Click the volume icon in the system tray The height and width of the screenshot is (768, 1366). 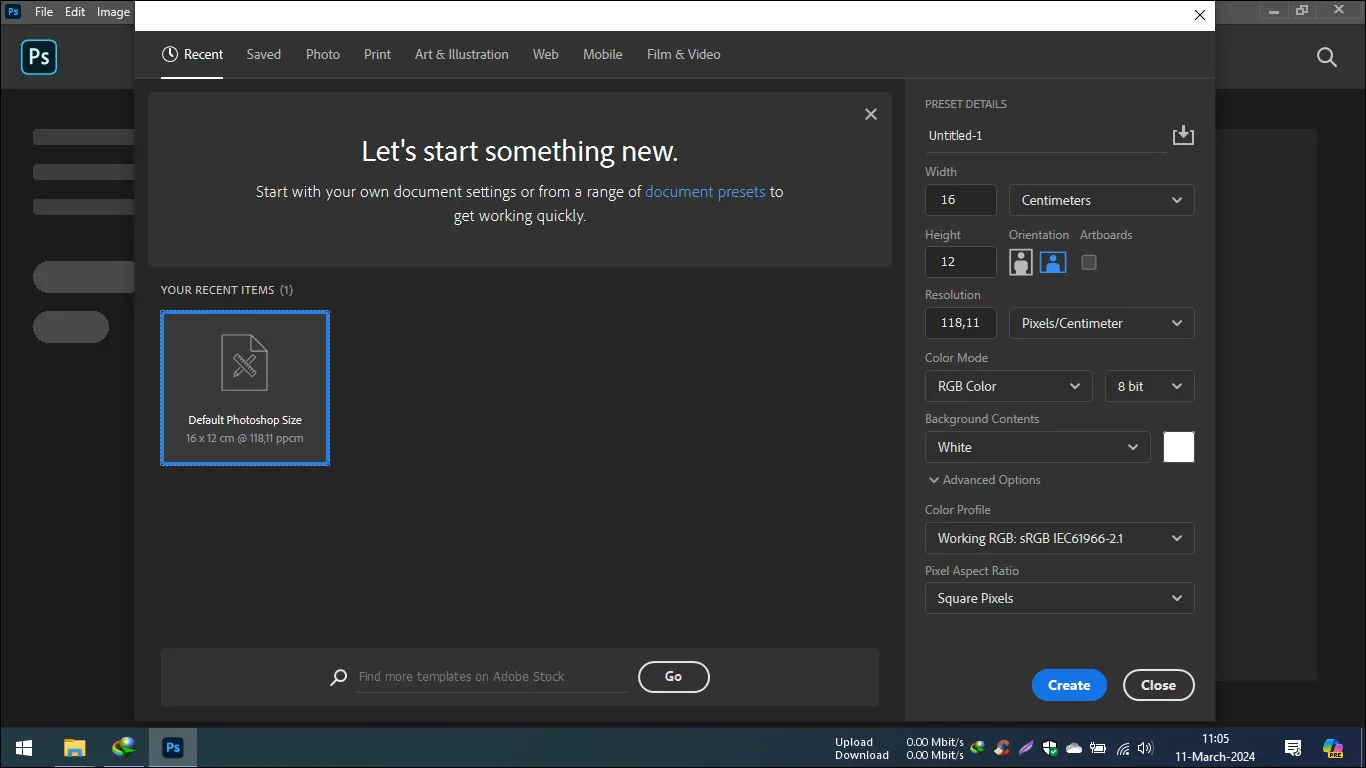point(1143,747)
